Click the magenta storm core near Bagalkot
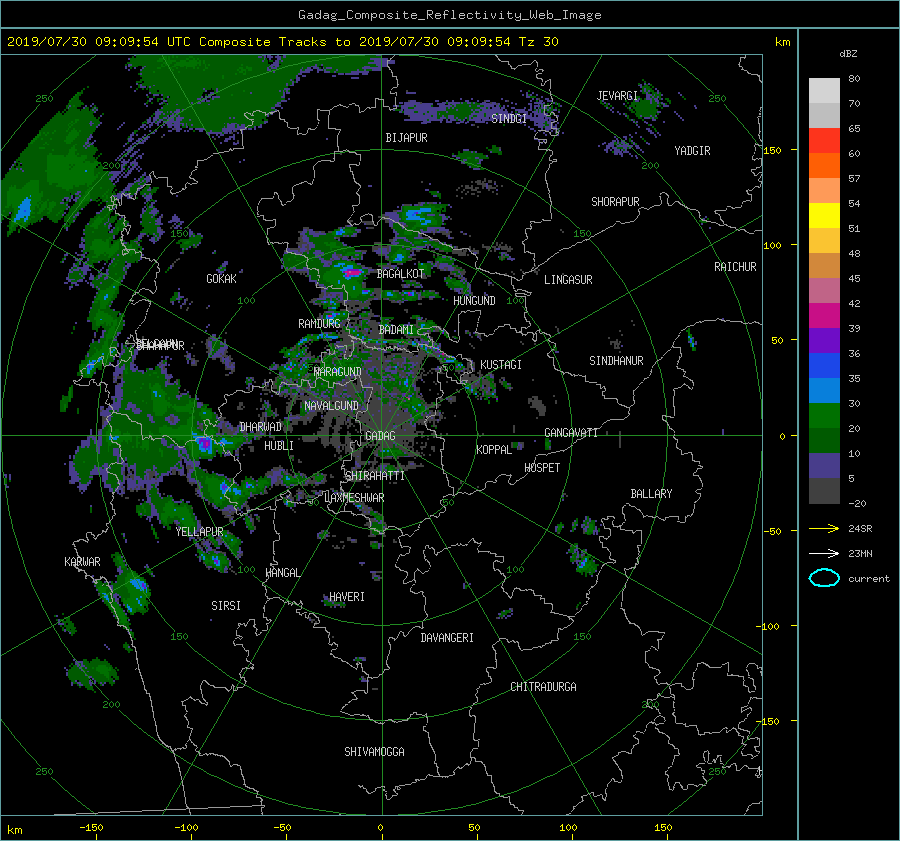900x841 pixels. coord(353,272)
